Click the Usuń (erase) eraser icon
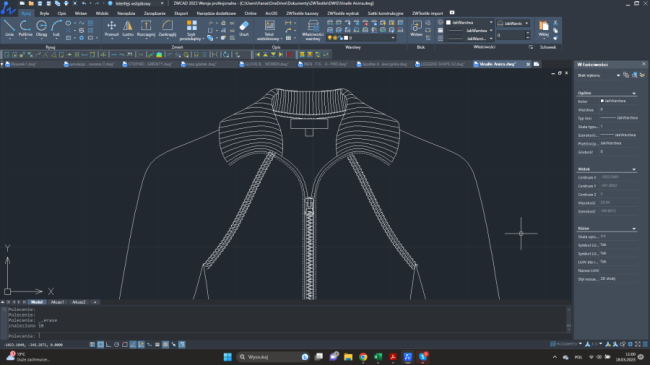The height and width of the screenshot is (365, 650). click(244, 28)
